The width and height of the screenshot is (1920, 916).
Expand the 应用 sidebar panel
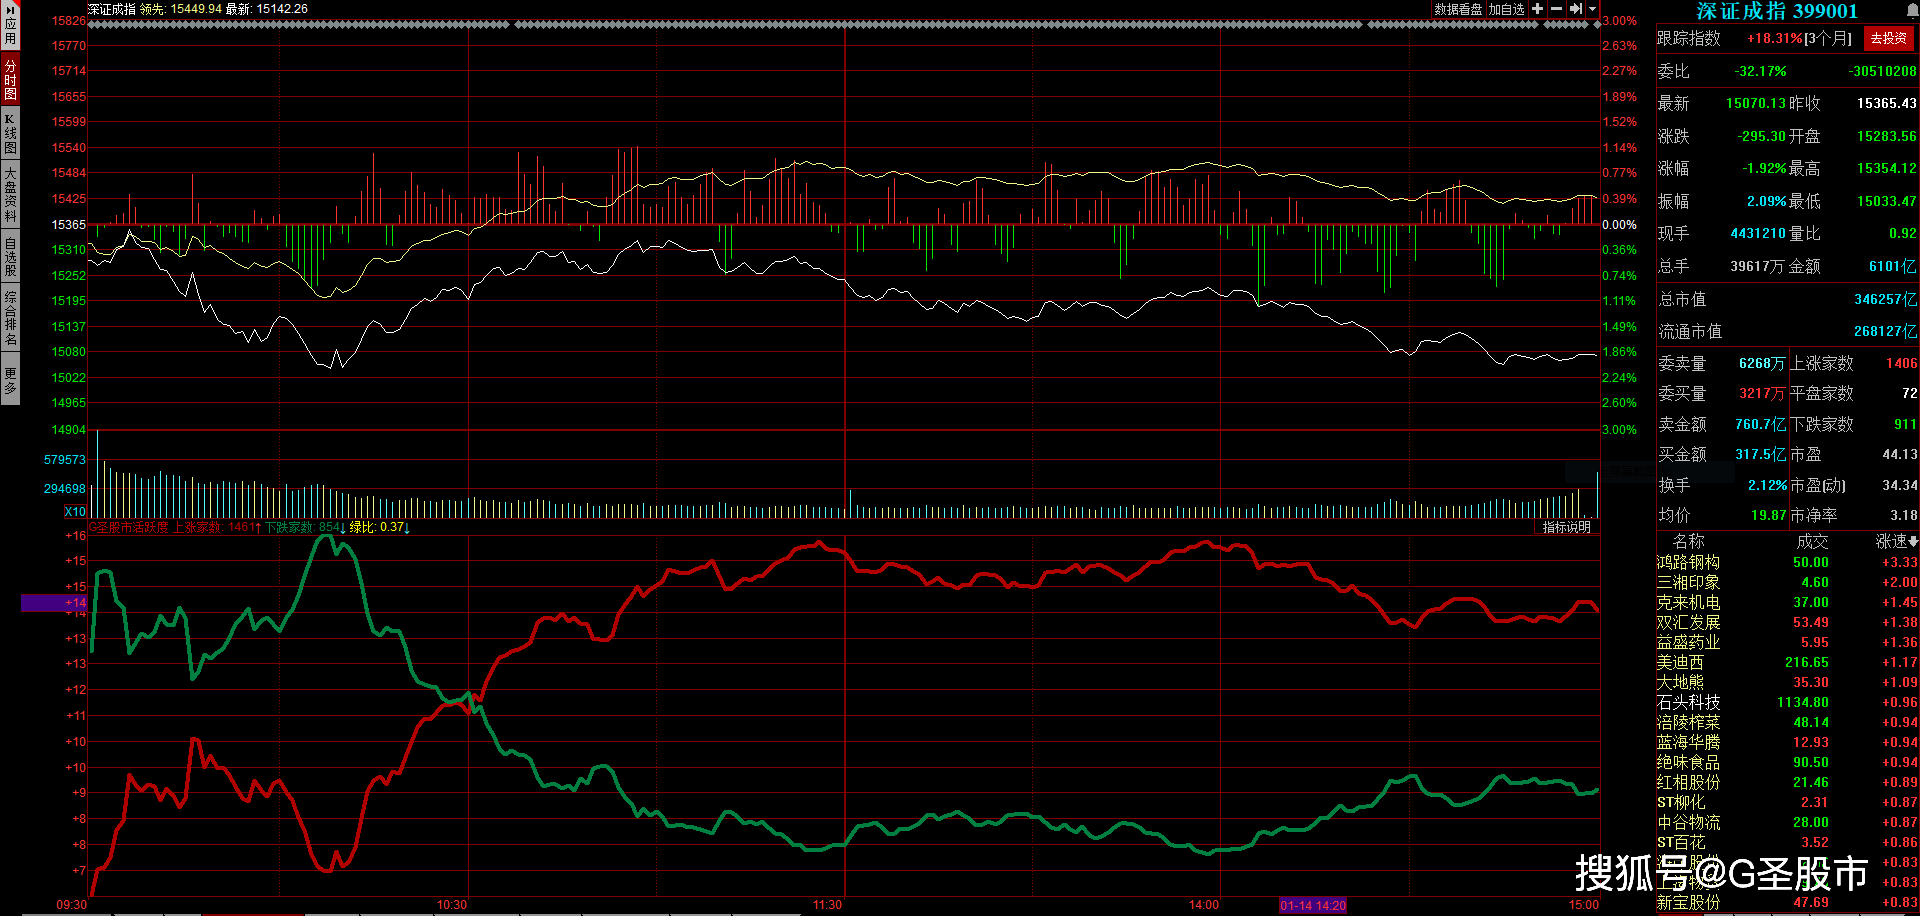[10, 24]
